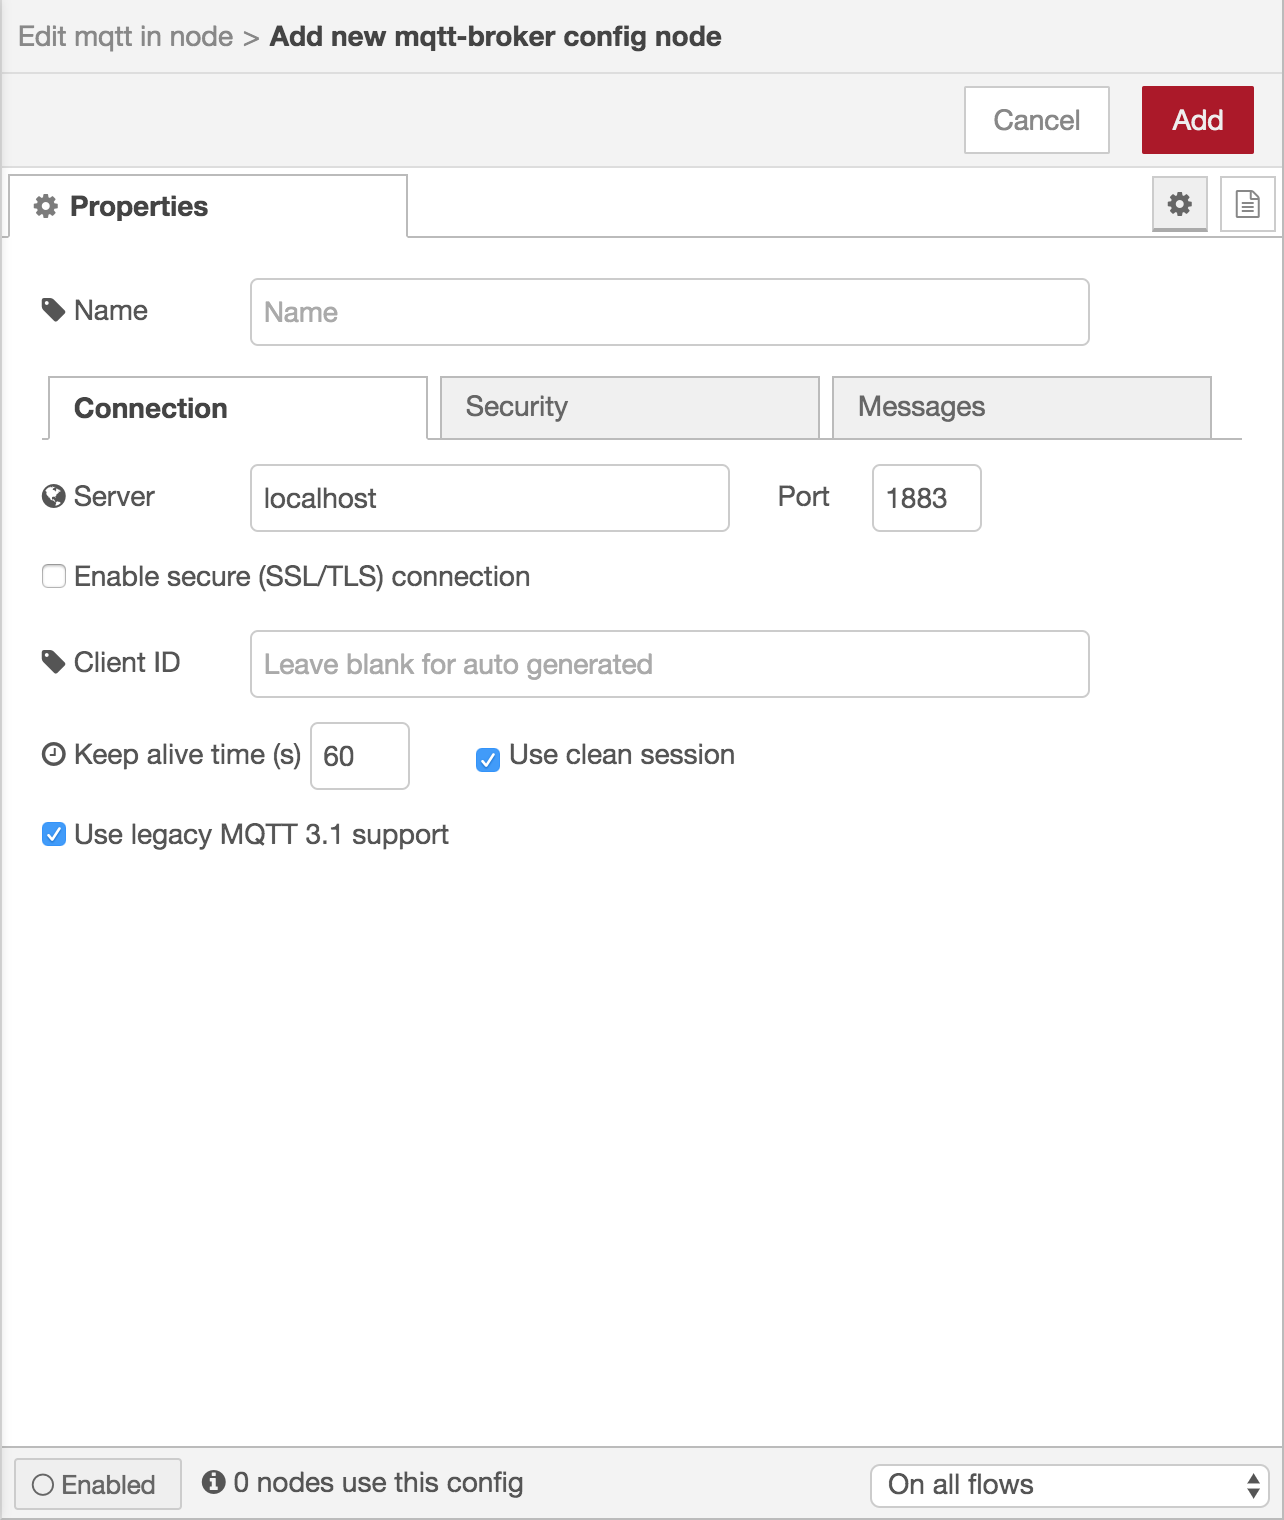Toggle the Enabled state of the config node
This screenshot has height=1520, width=1284.
click(x=97, y=1484)
